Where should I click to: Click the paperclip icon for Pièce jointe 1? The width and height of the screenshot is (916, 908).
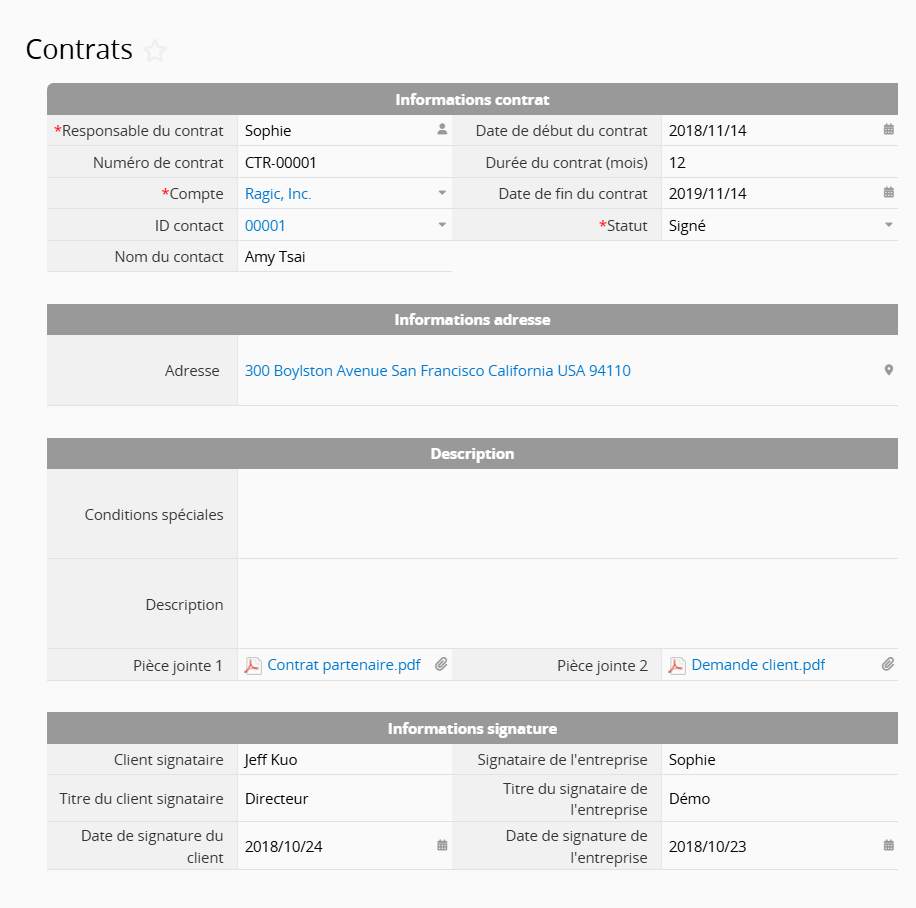pos(441,665)
